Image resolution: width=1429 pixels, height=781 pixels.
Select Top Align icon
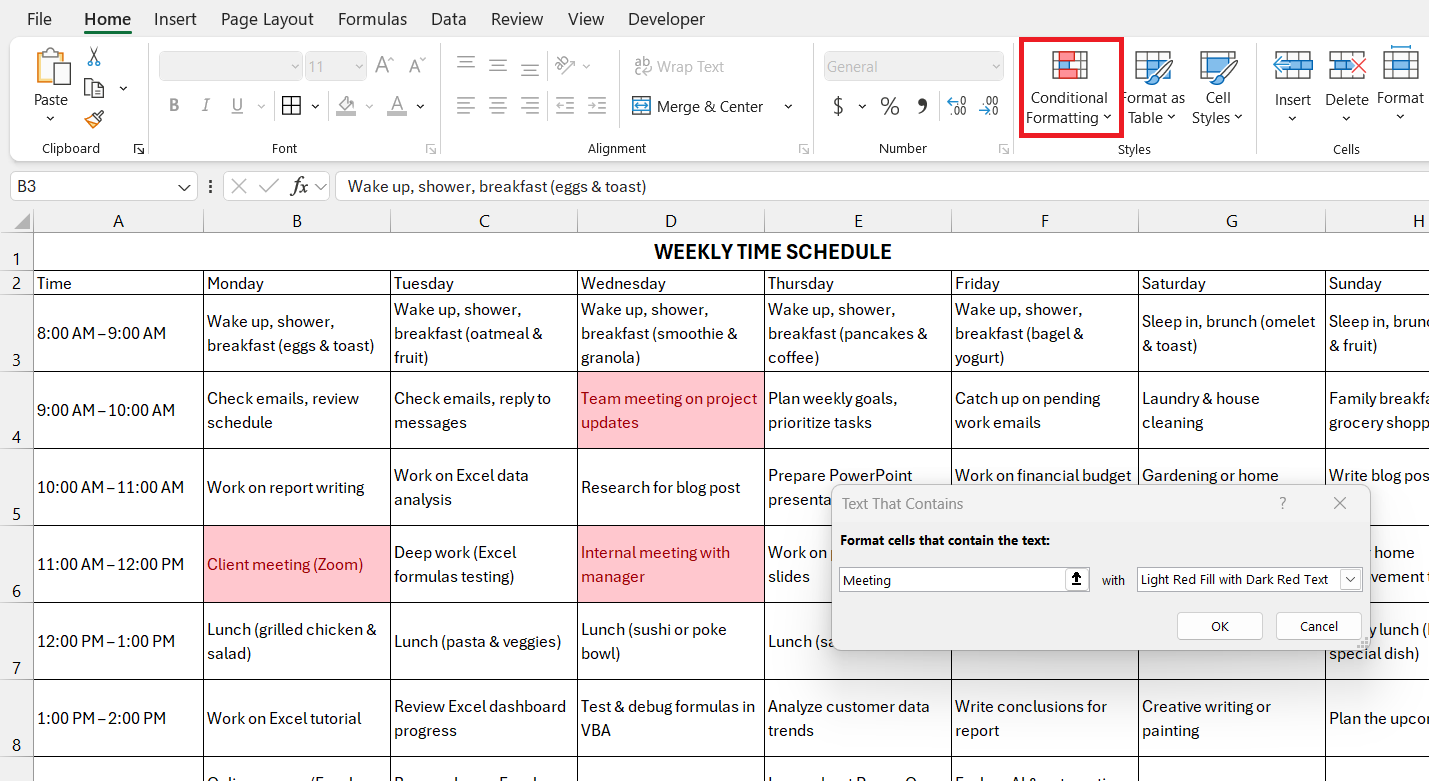pos(465,65)
